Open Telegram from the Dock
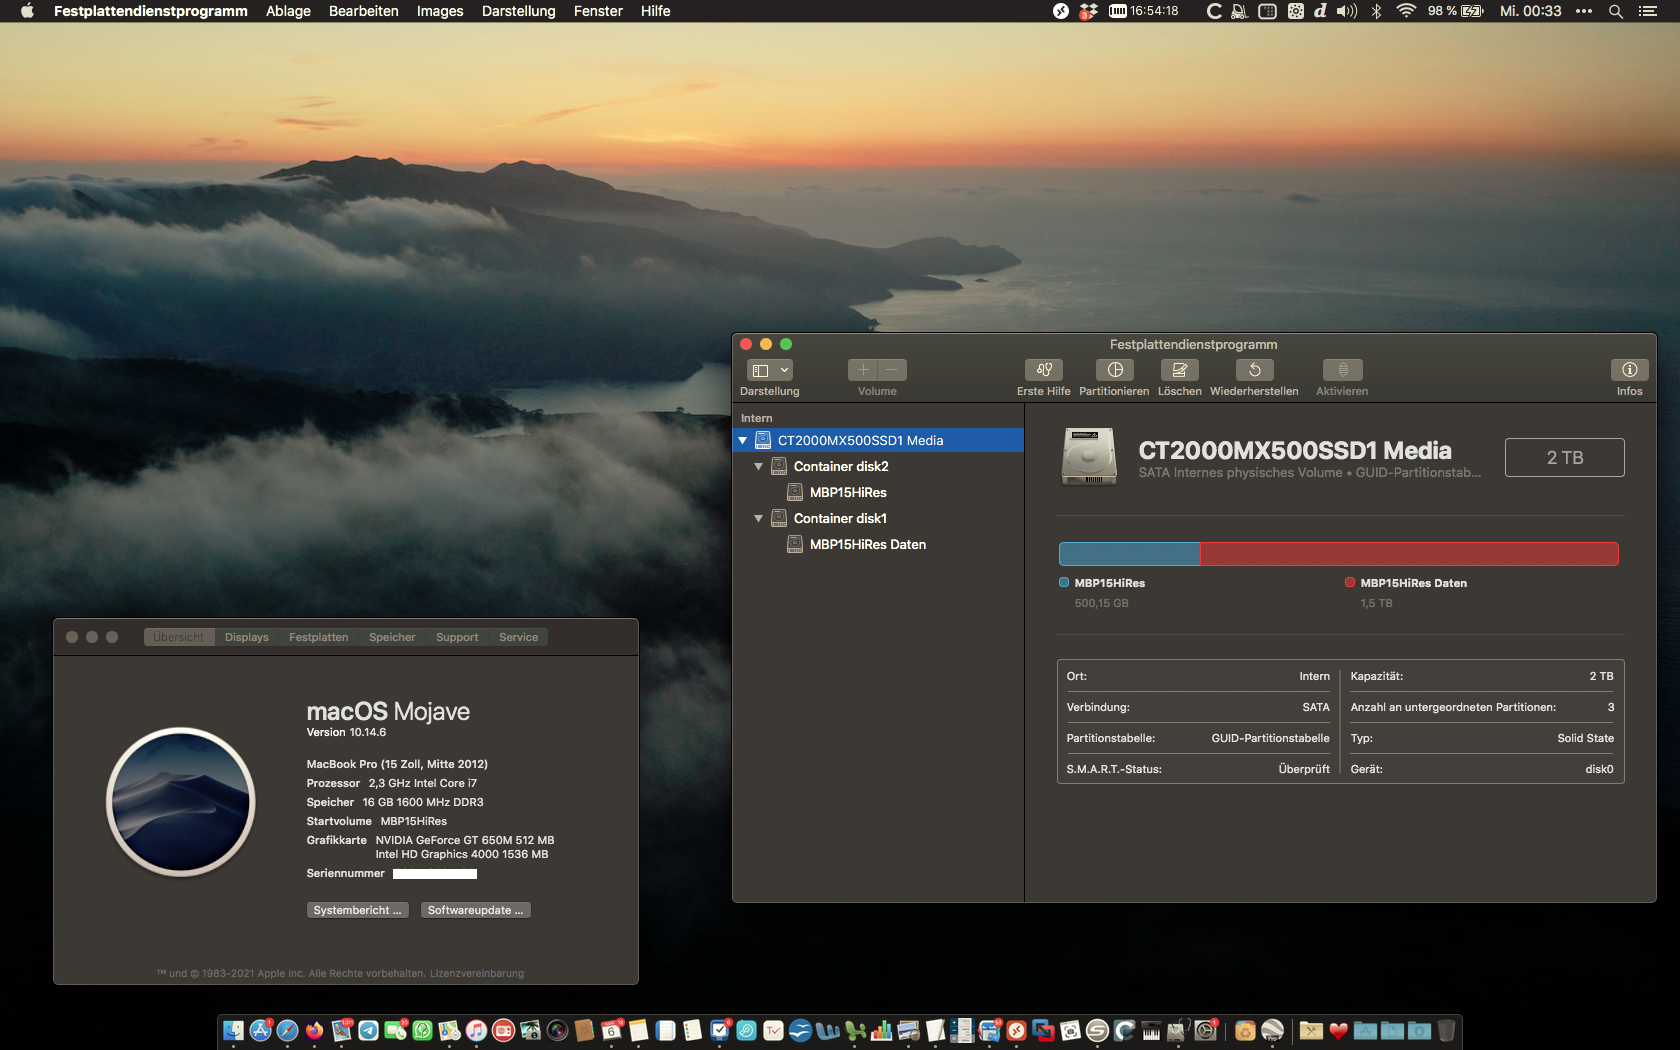 (x=368, y=1030)
